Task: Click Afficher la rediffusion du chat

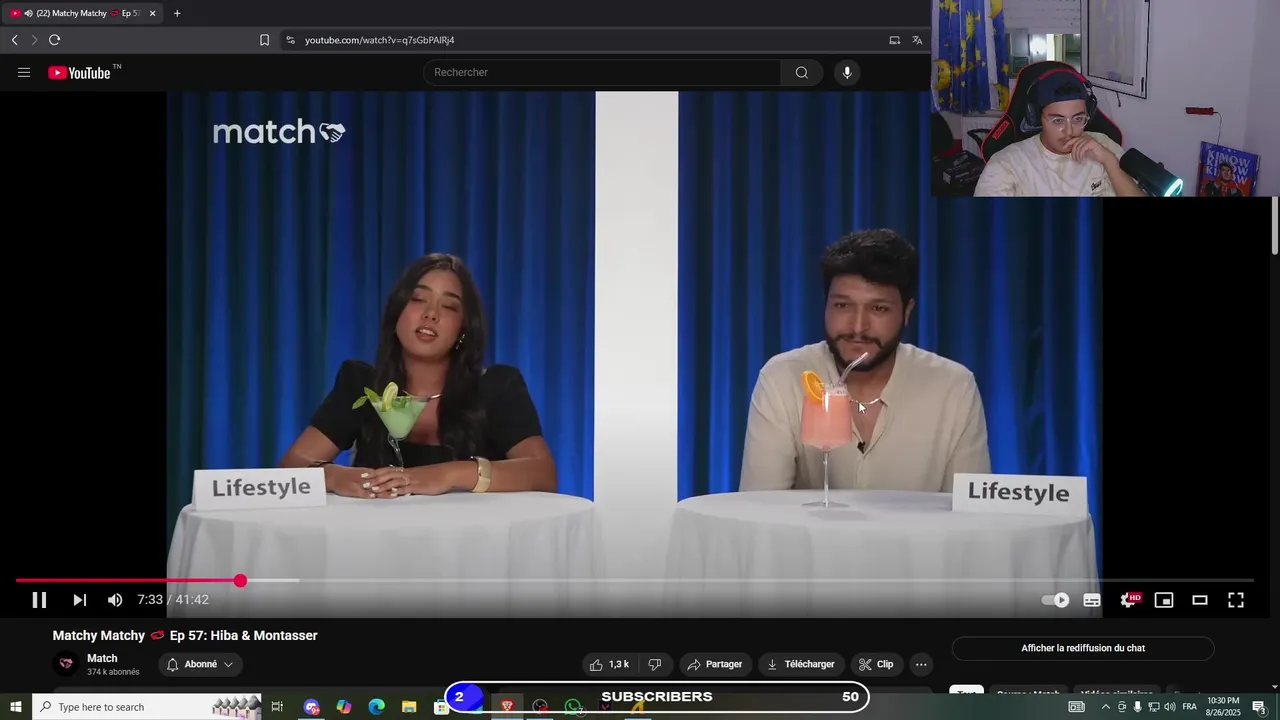Action: [1083, 648]
